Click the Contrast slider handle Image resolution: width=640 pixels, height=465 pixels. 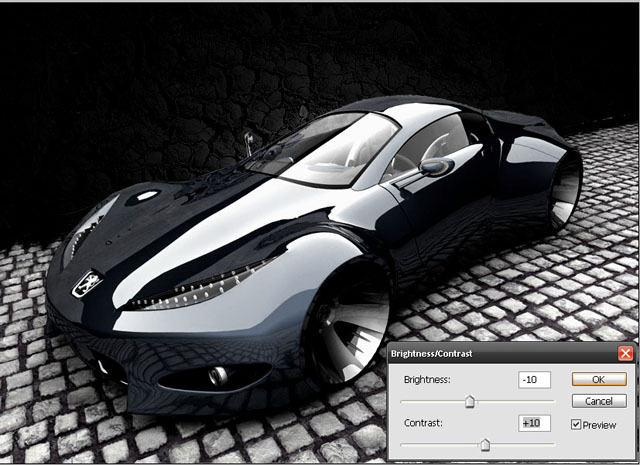tap(485, 445)
